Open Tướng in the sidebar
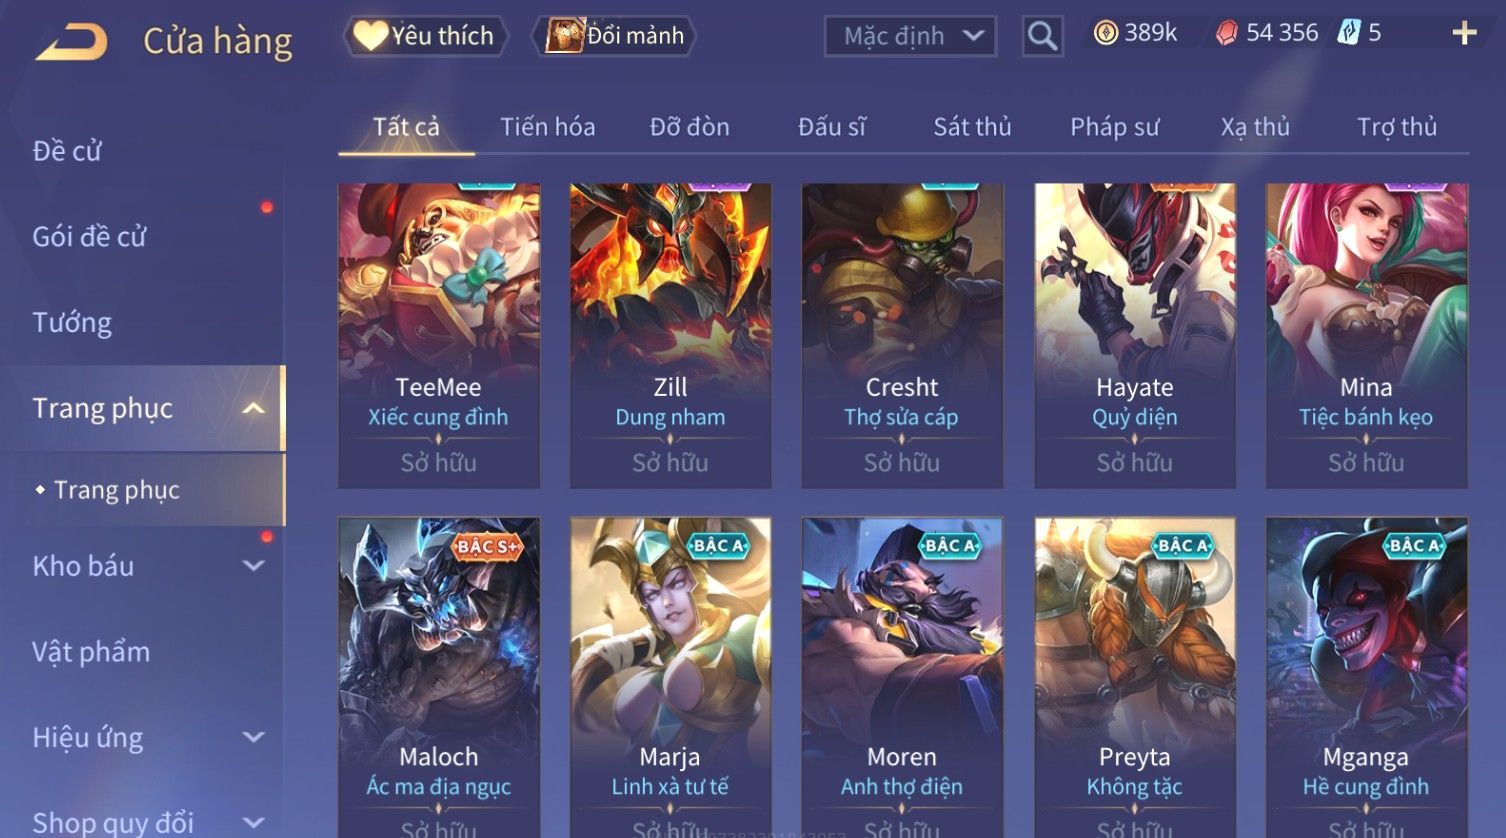The width and height of the screenshot is (1506, 838). [72, 323]
